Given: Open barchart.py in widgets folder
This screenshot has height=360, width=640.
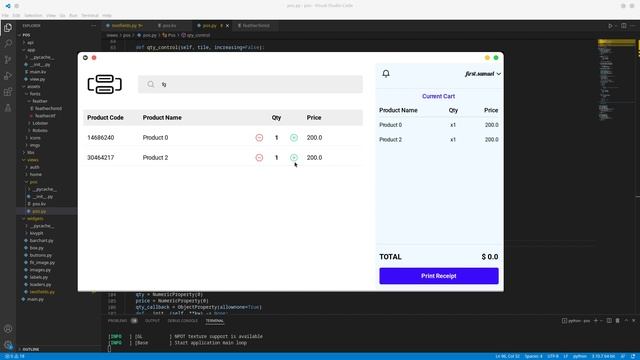Looking at the screenshot, I should click(x=41, y=241).
